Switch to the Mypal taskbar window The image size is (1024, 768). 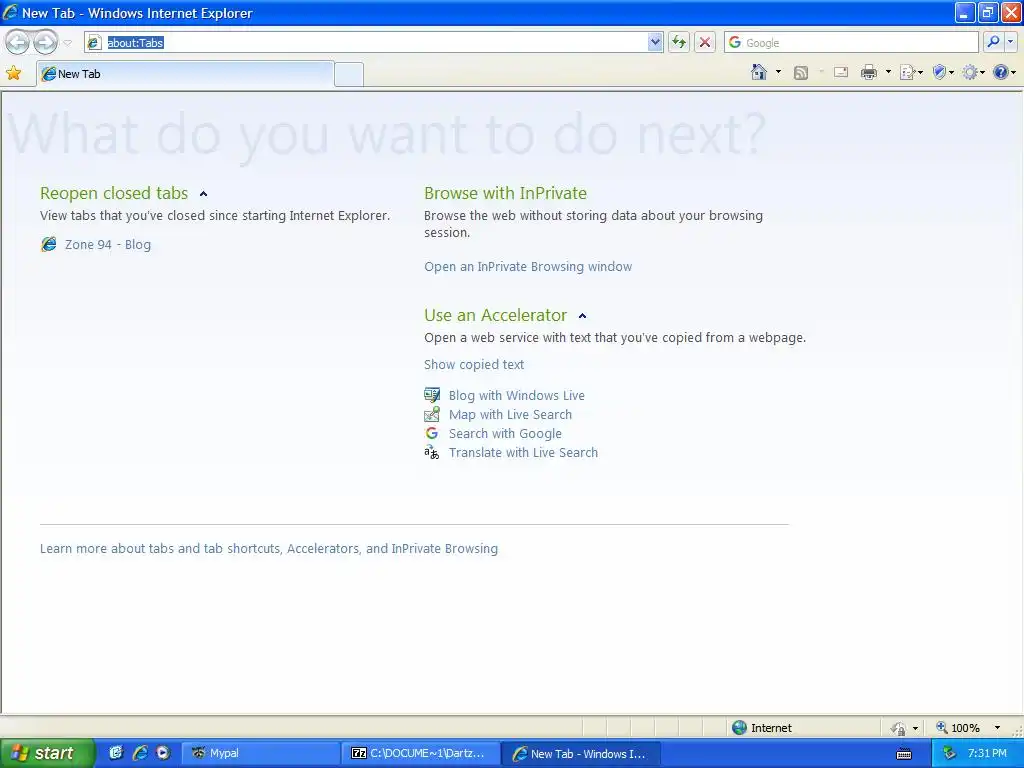click(259, 753)
